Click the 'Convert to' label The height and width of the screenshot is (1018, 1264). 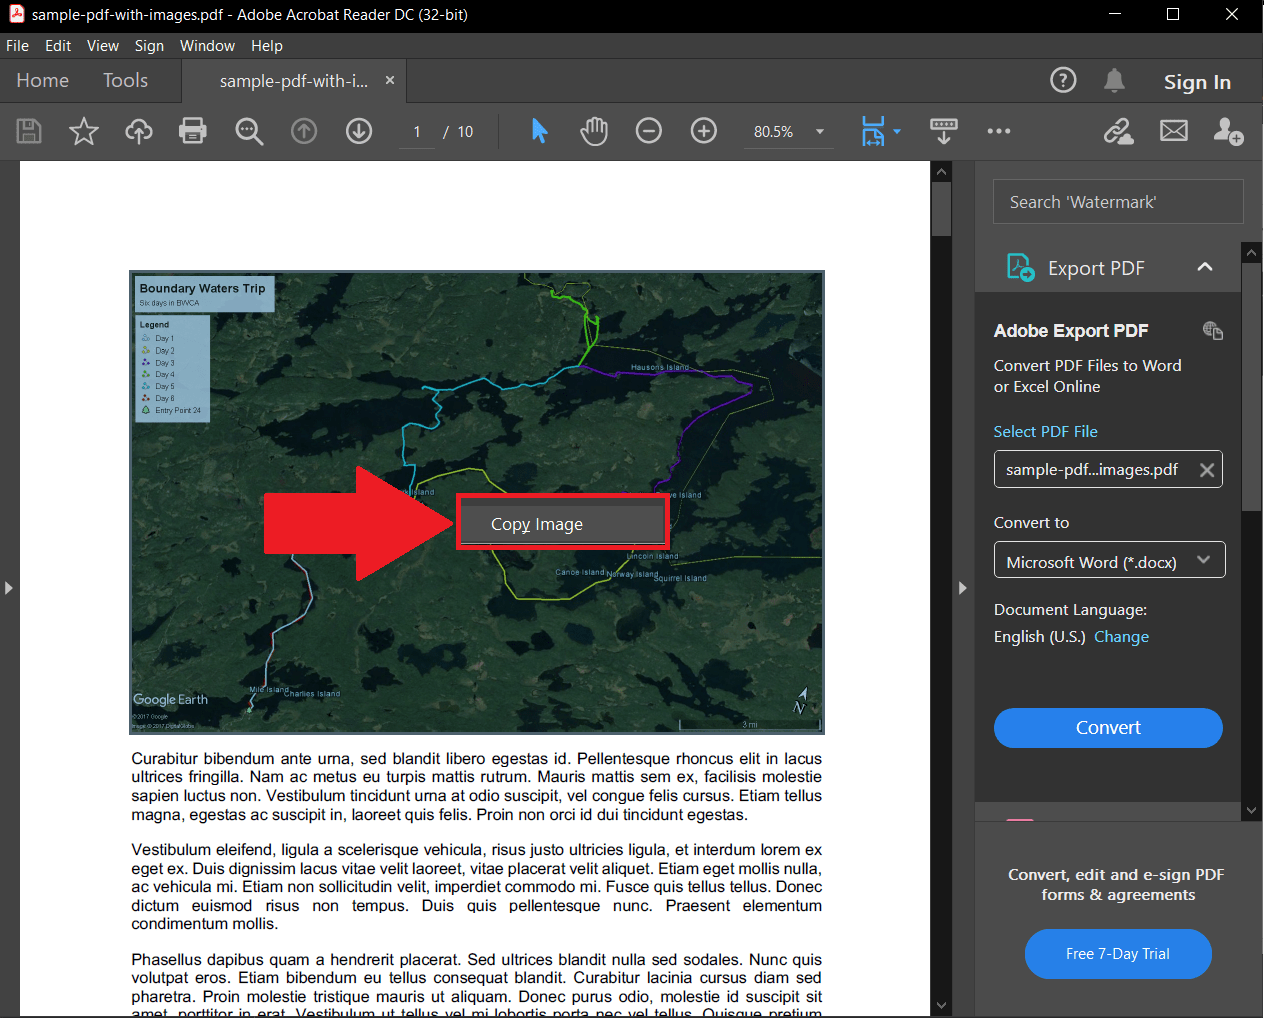pyautogui.click(x=1031, y=523)
